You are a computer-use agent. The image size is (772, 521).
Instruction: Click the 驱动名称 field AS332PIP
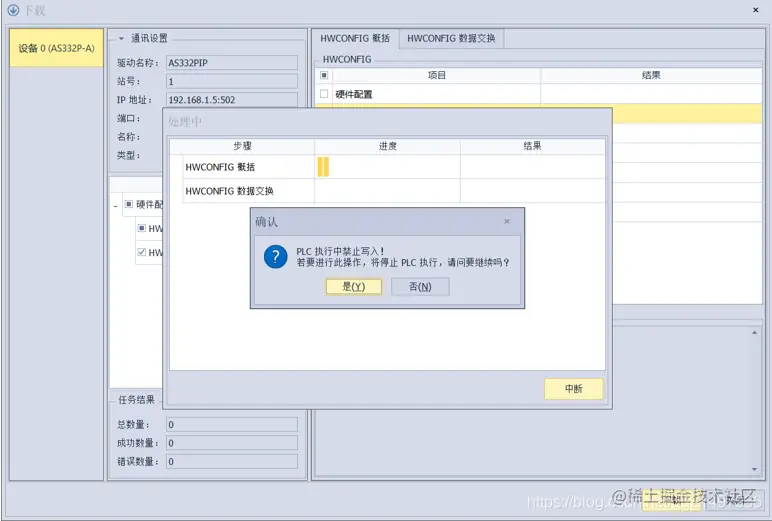[232, 63]
